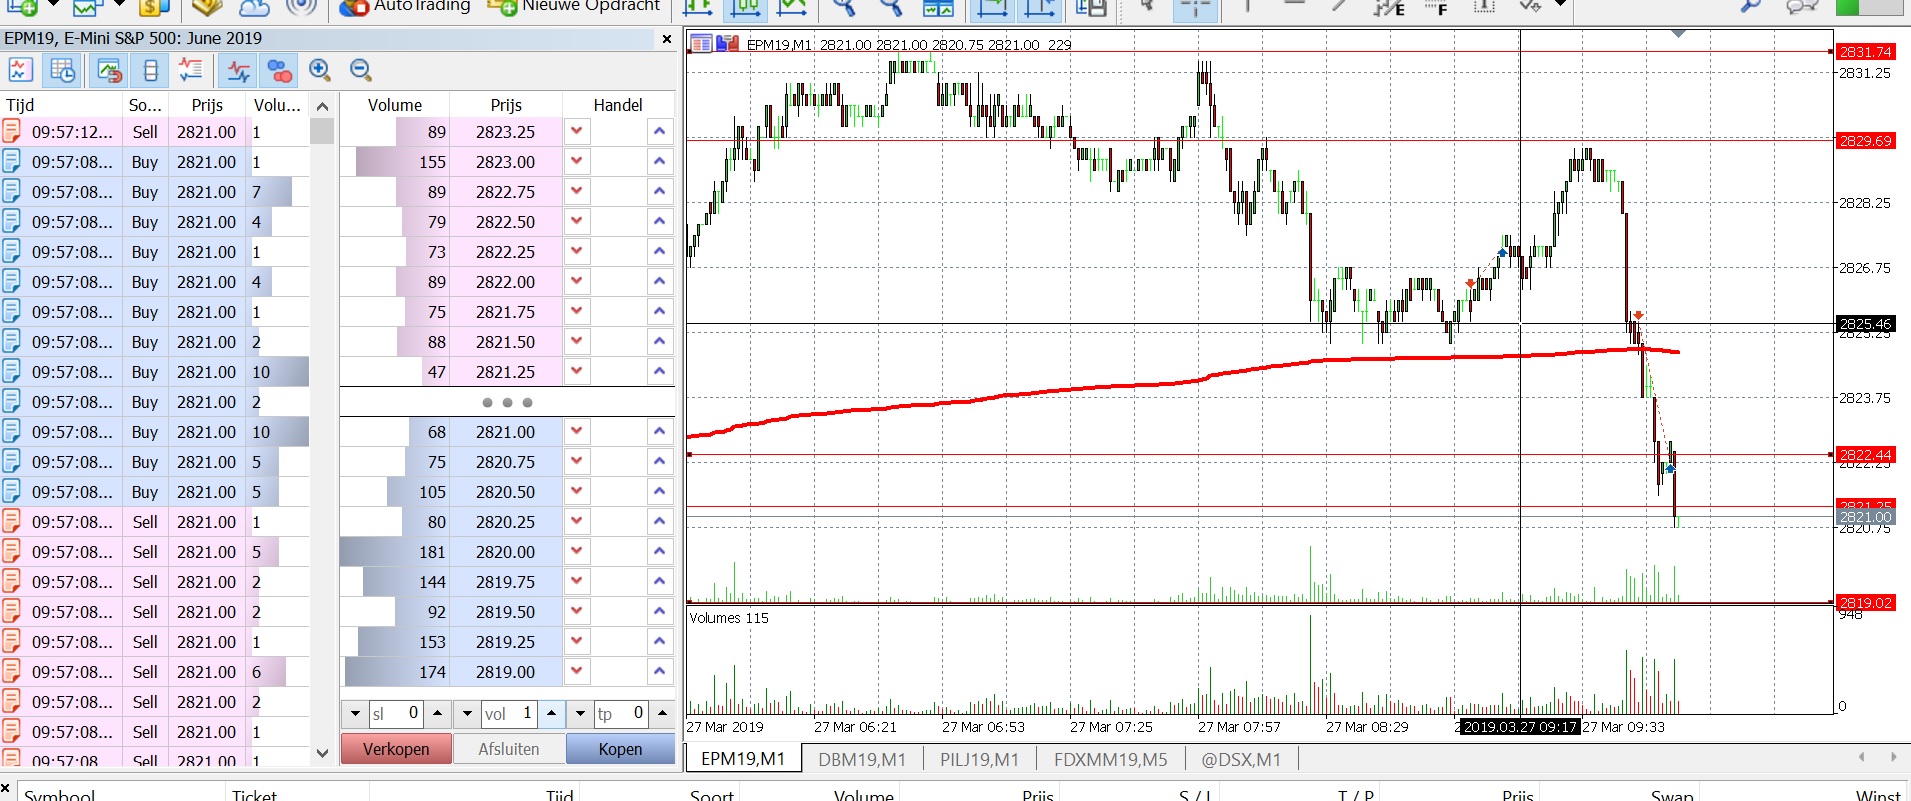Focus the vol input field
This screenshot has width=1911, height=801.
pos(509,714)
